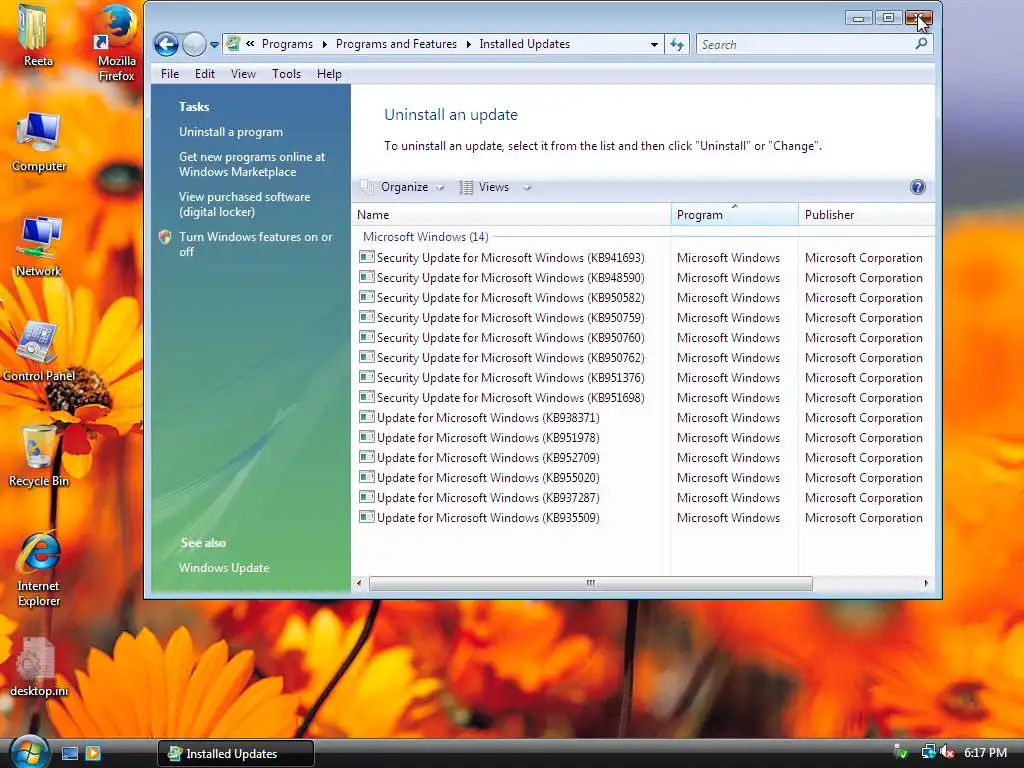Select Update KB955020 row
Viewport: 1024px width, 768px height.
tap(643, 477)
